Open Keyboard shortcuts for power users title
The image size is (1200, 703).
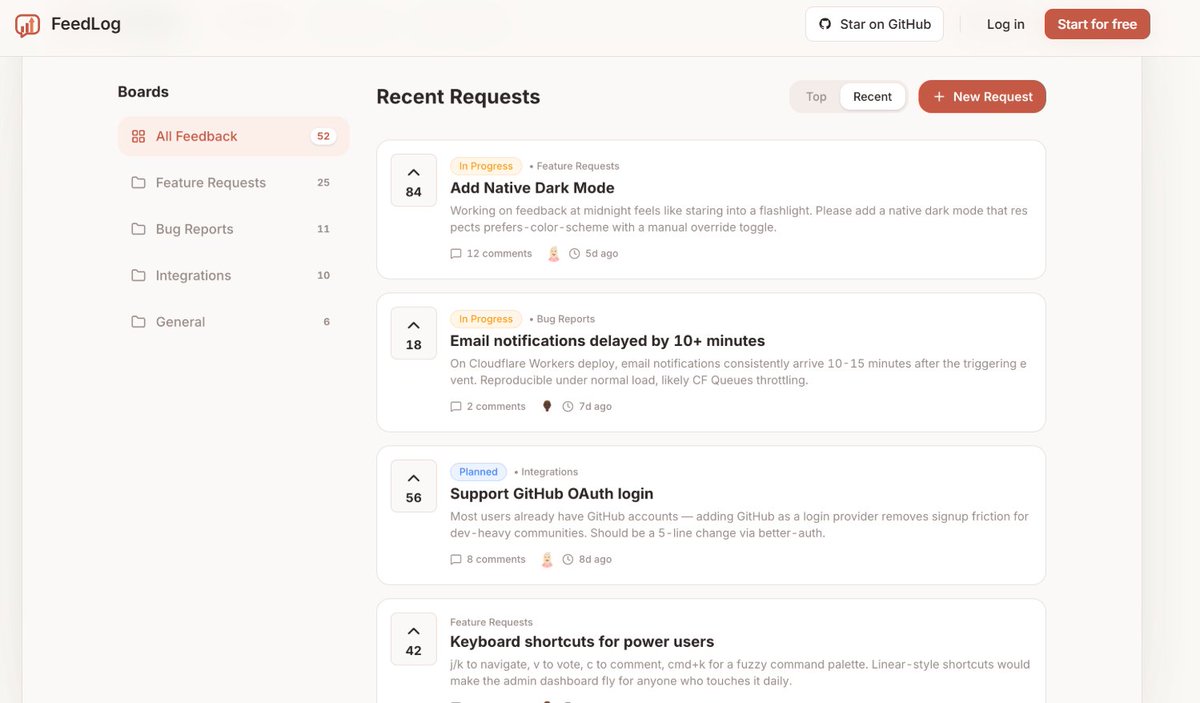pyautogui.click(x=582, y=642)
